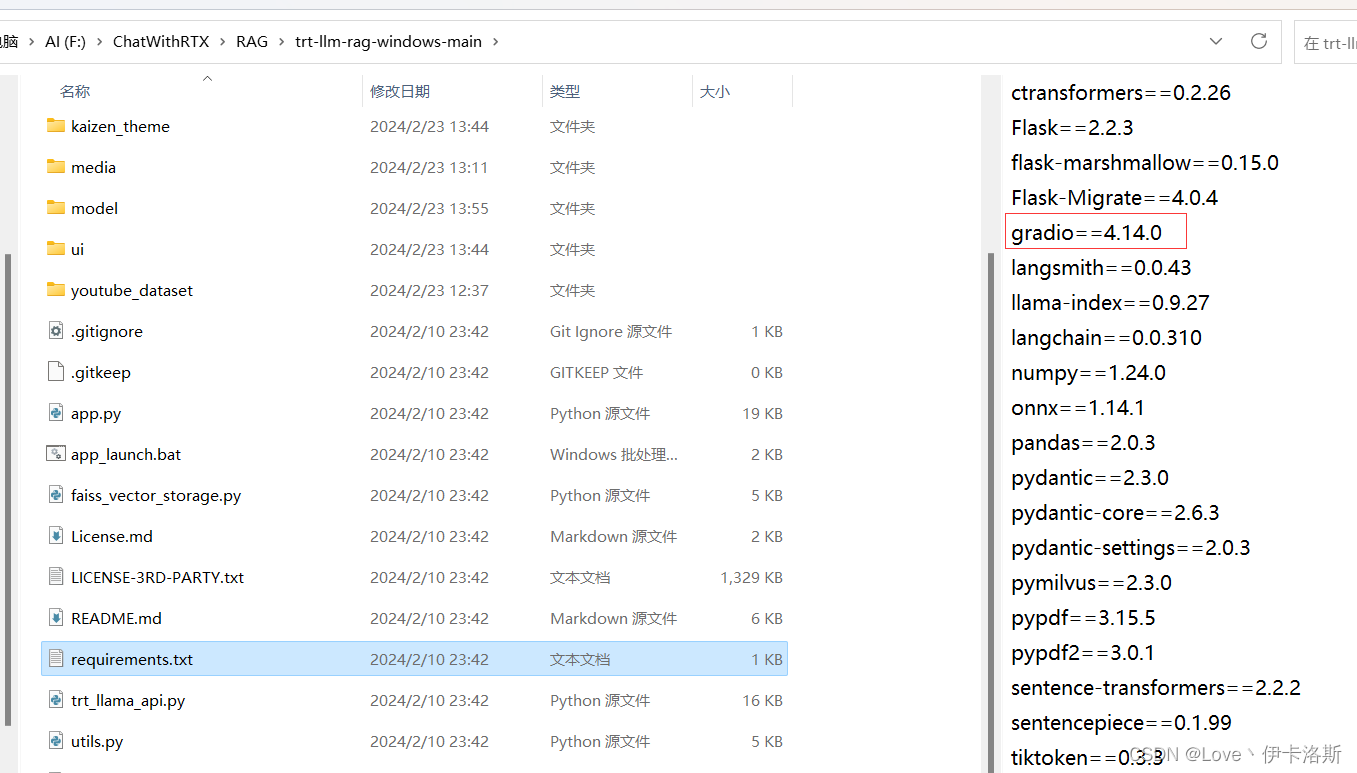Open the kaizen_theme folder icon
This screenshot has width=1357, height=773.
pos(56,126)
